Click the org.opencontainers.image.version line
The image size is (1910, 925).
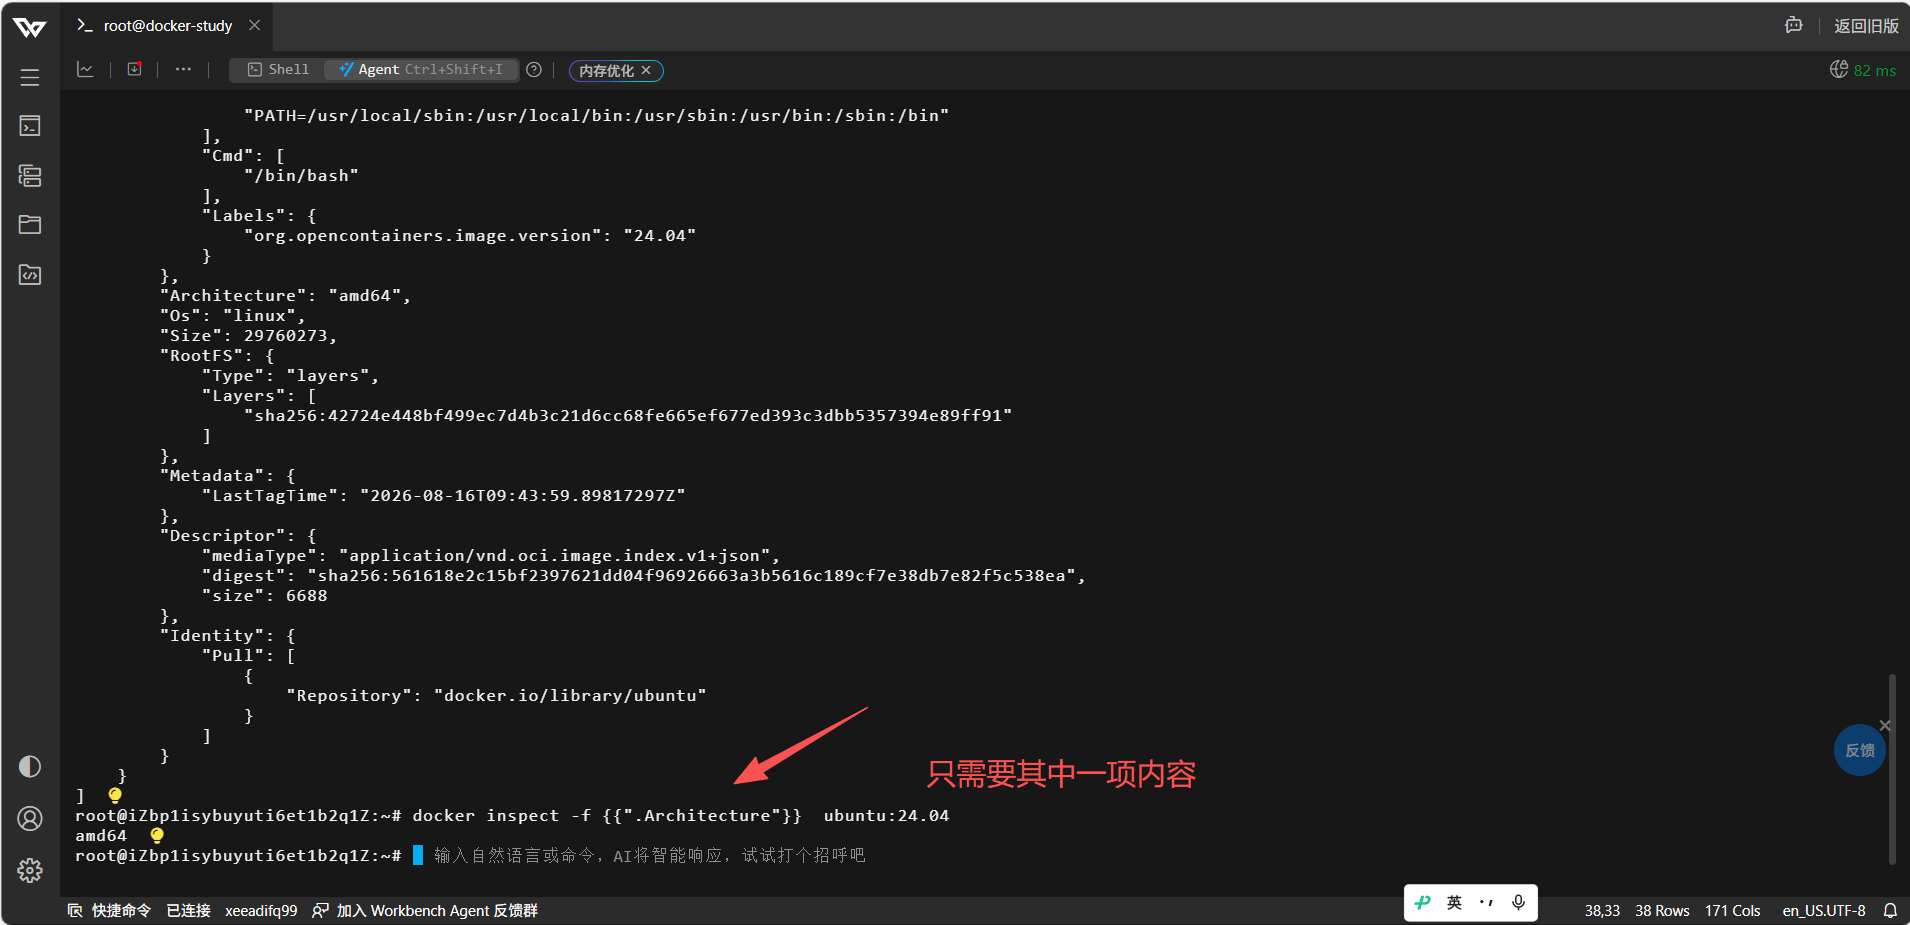click(470, 235)
